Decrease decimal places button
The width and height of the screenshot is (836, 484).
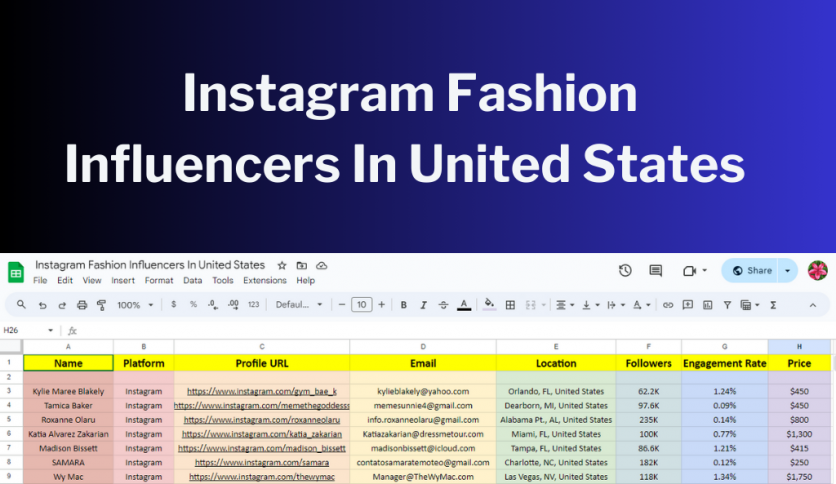213,305
